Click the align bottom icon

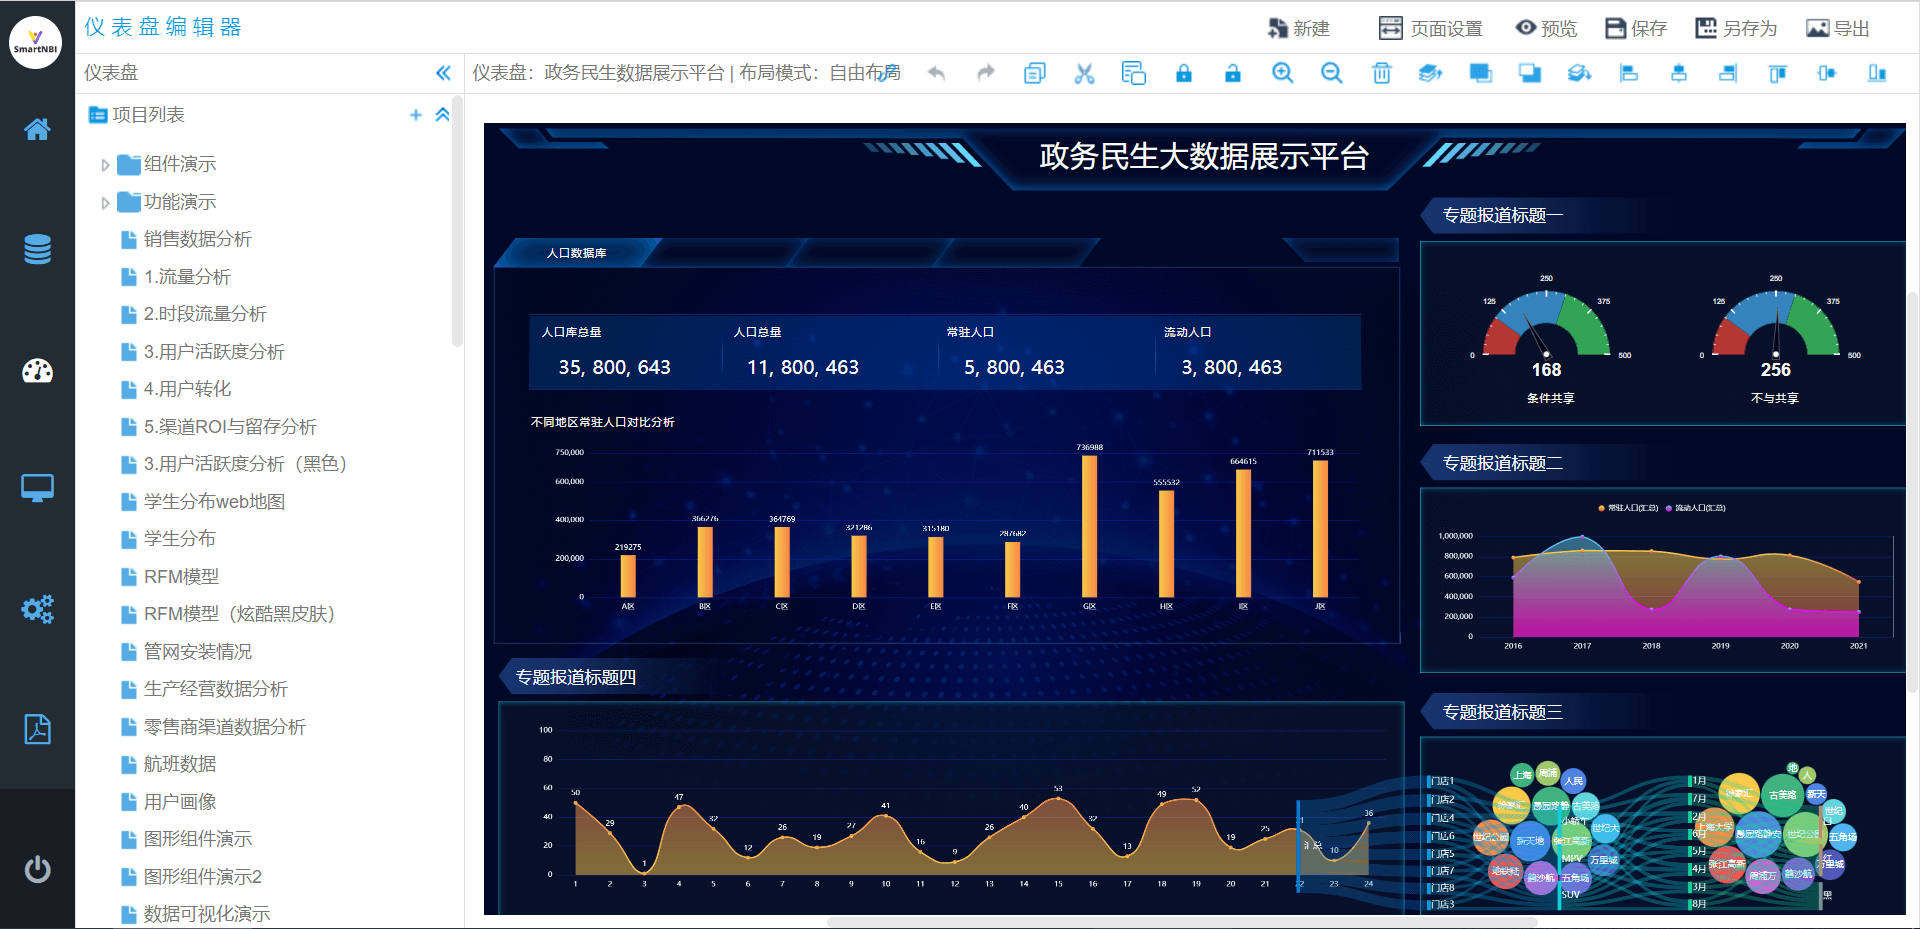tap(1877, 73)
